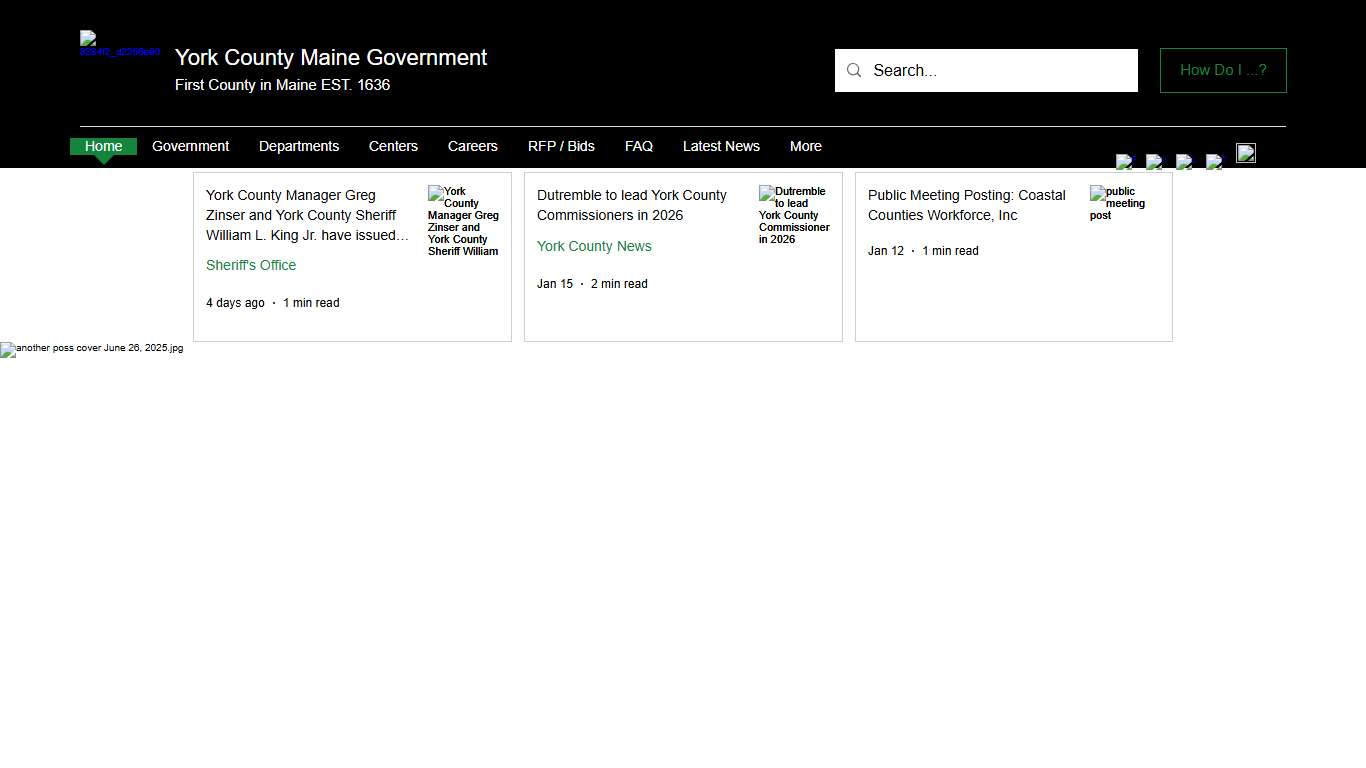Open the Sheriff's Office category link
This screenshot has width=1366, height=768.
point(251,265)
